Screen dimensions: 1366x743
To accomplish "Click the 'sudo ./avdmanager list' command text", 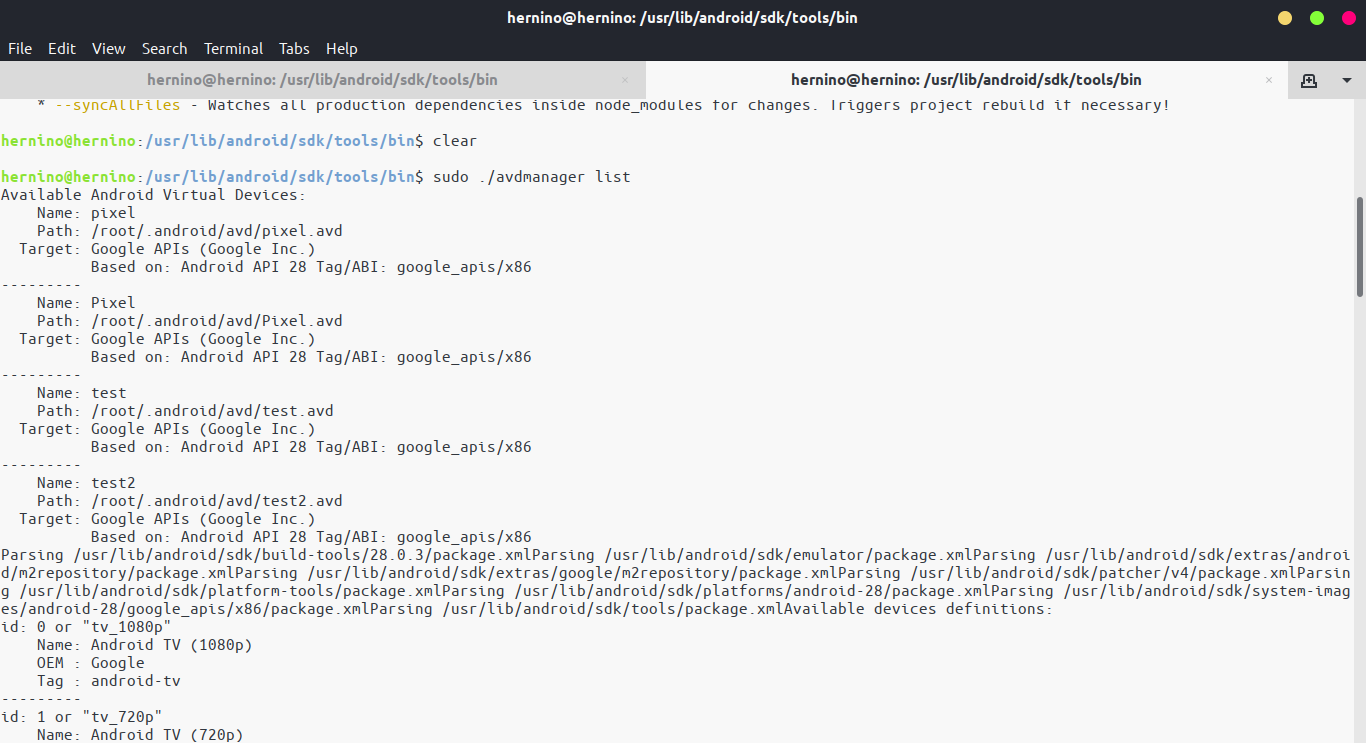I will point(531,177).
